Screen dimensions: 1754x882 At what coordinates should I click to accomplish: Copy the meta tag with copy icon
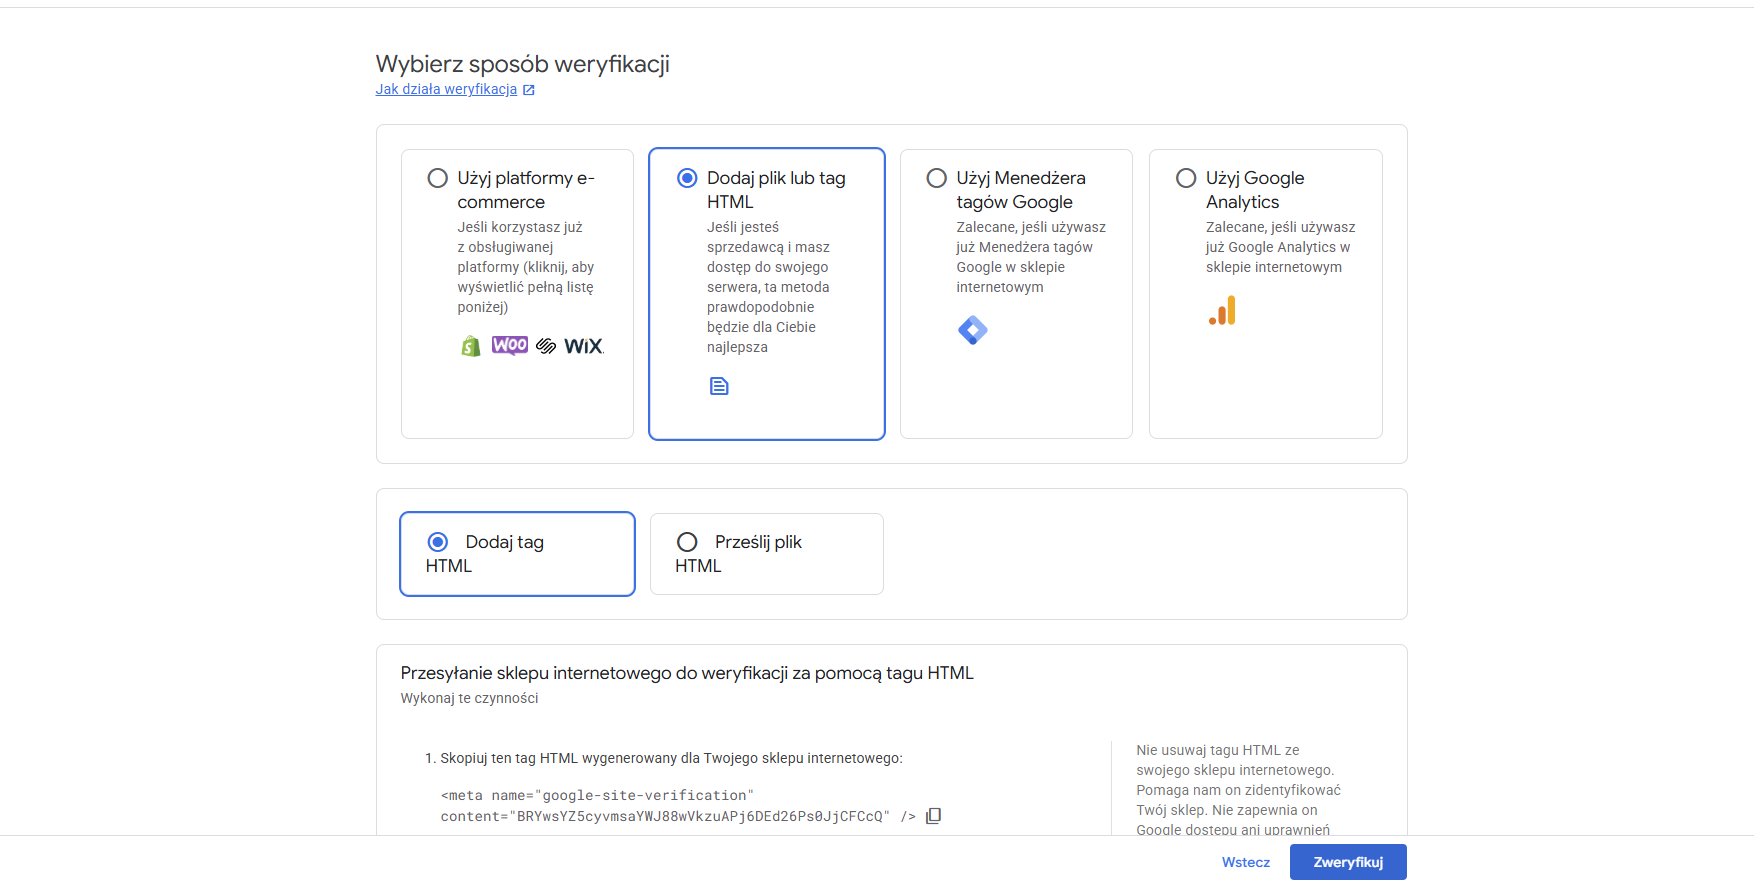933,816
